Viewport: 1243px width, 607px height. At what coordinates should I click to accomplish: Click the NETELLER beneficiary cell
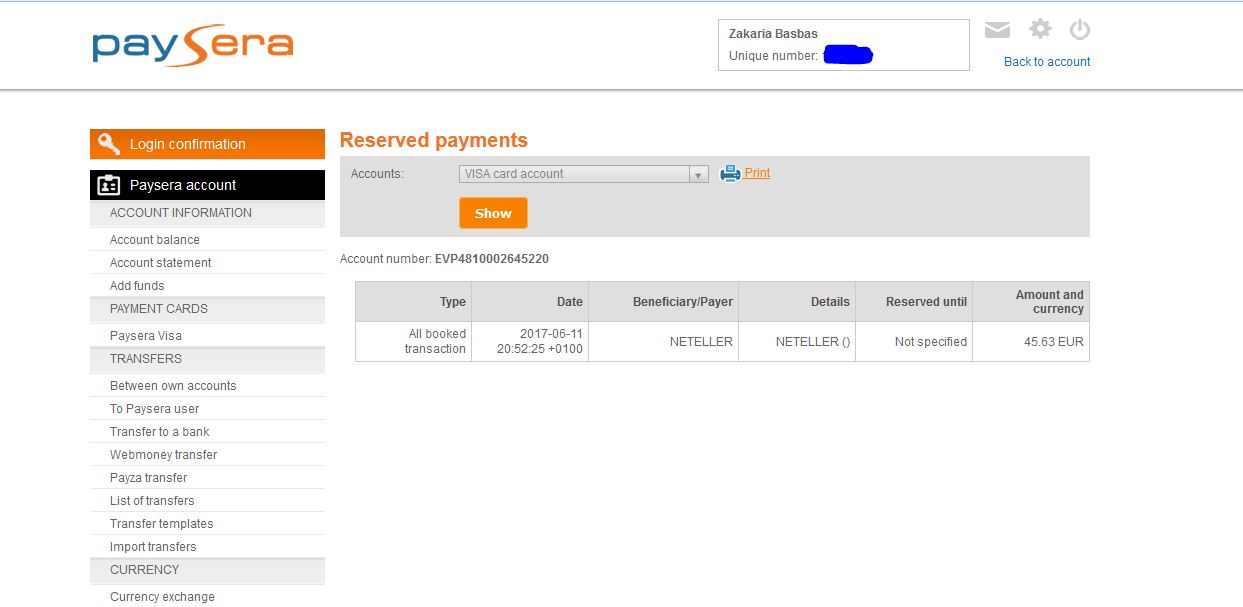pos(663,341)
